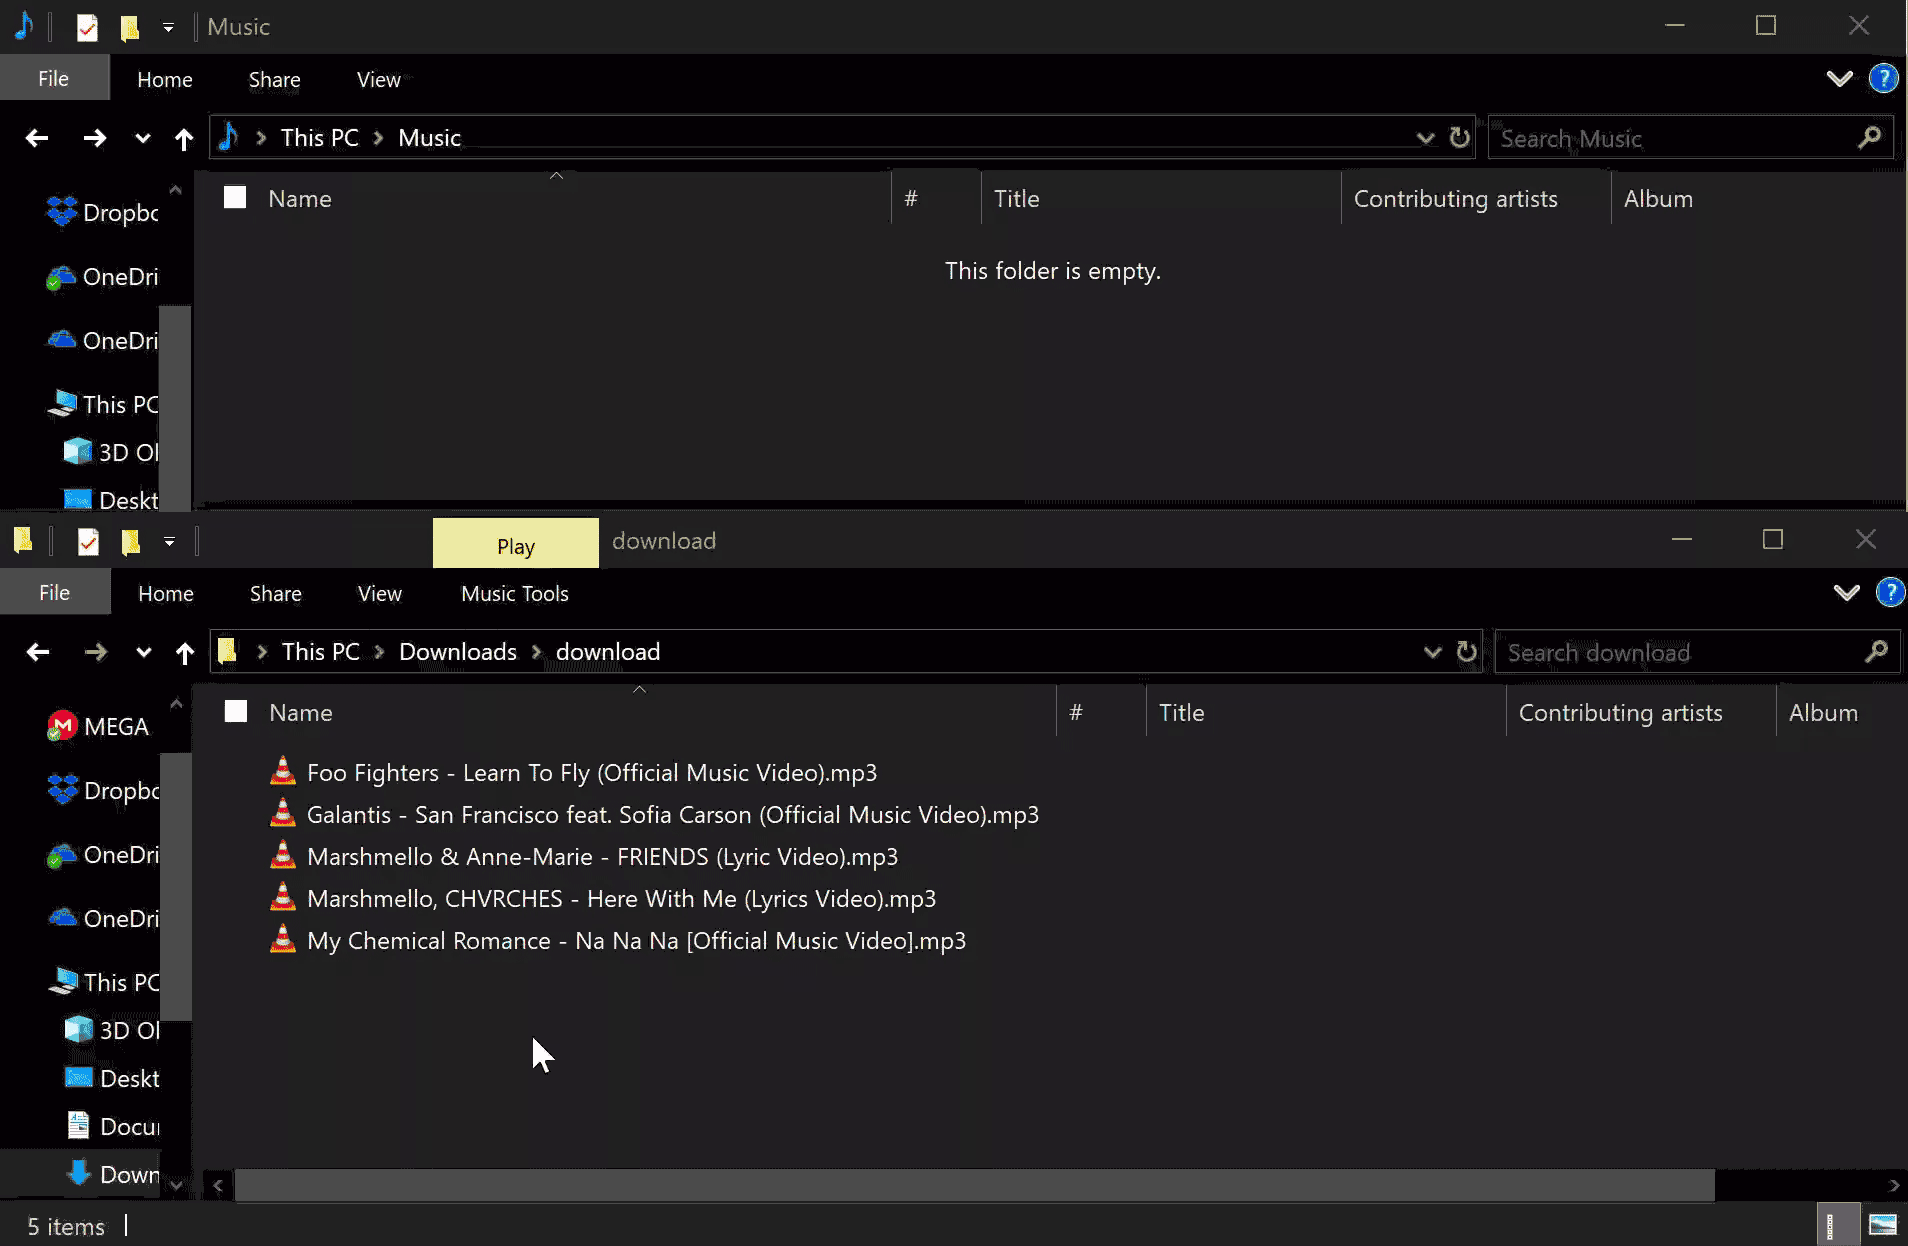Viewport: 1908px width, 1246px height.
Task: Open the Share tab in download window
Action: [275, 593]
